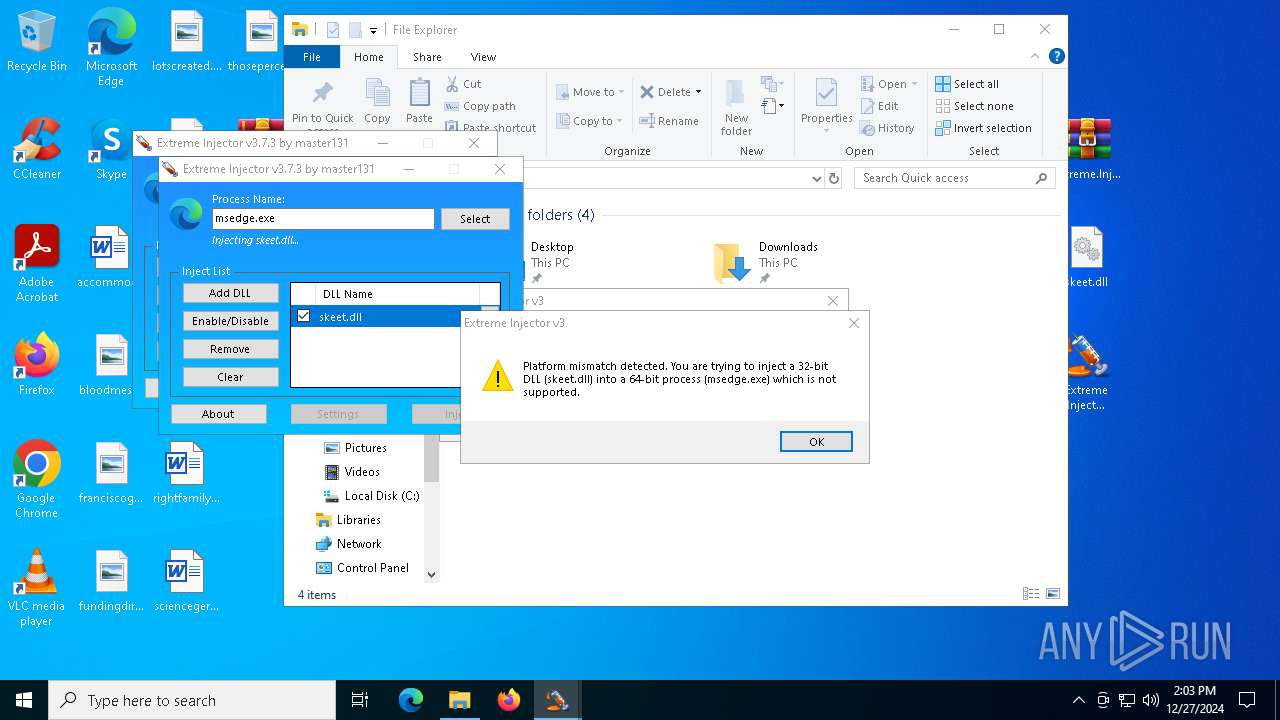Click the Windows Start button
The height and width of the screenshot is (720, 1280).
24,700
